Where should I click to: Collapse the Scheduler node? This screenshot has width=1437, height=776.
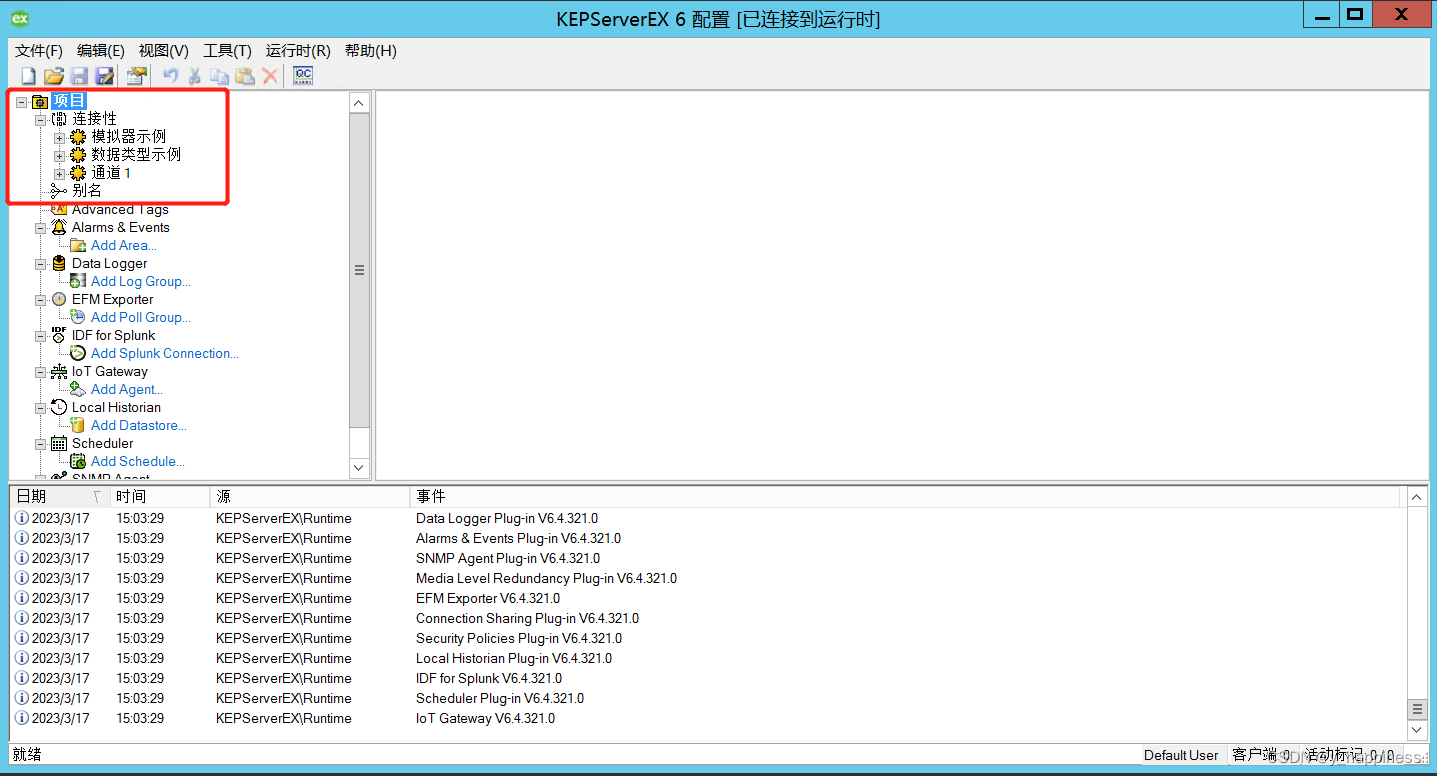[40, 443]
